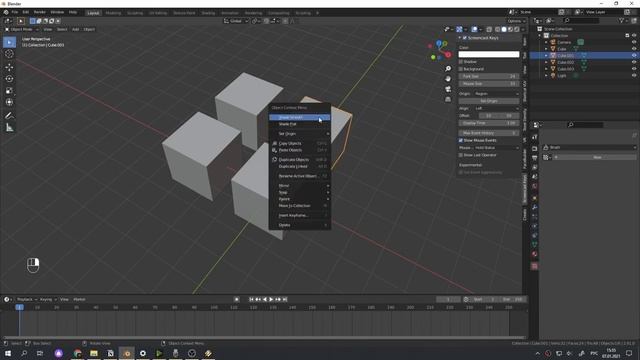This screenshot has height=360, width=640.
Task: Open Chrome from the Windows taskbar
Action: click(x=78, y=353)
